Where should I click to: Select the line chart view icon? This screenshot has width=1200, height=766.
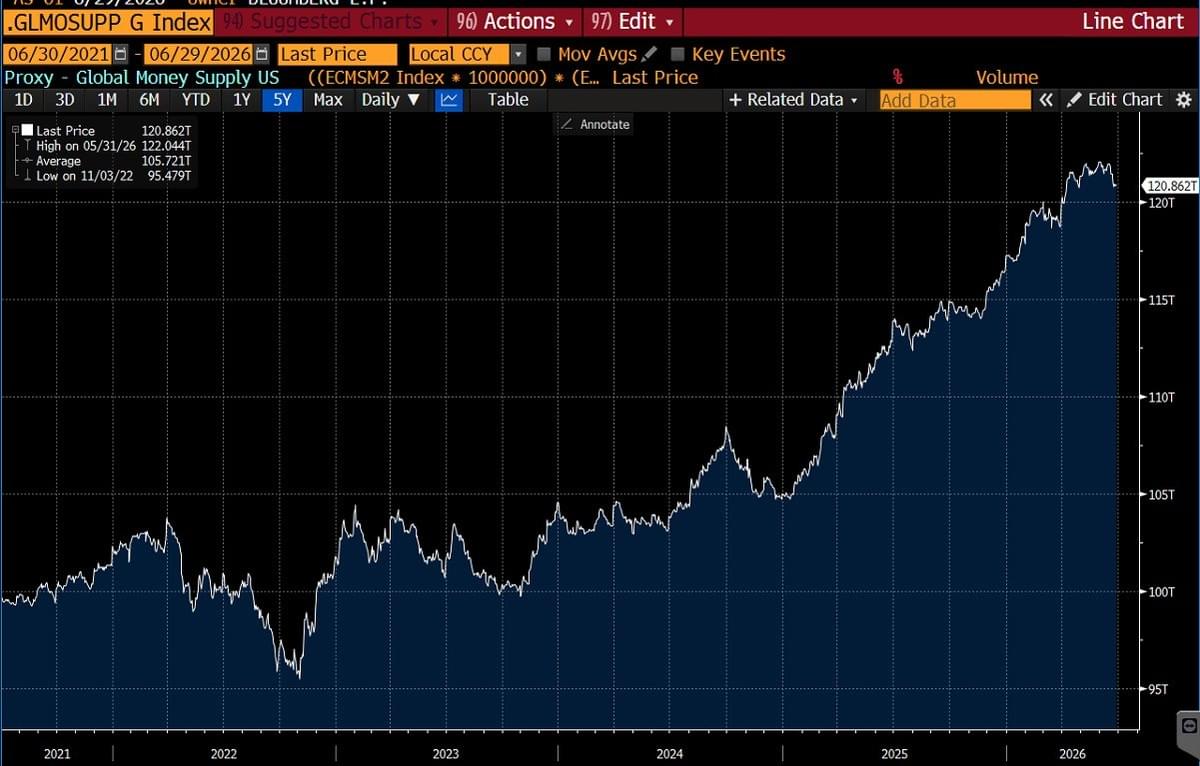click(x=449, y=99)
